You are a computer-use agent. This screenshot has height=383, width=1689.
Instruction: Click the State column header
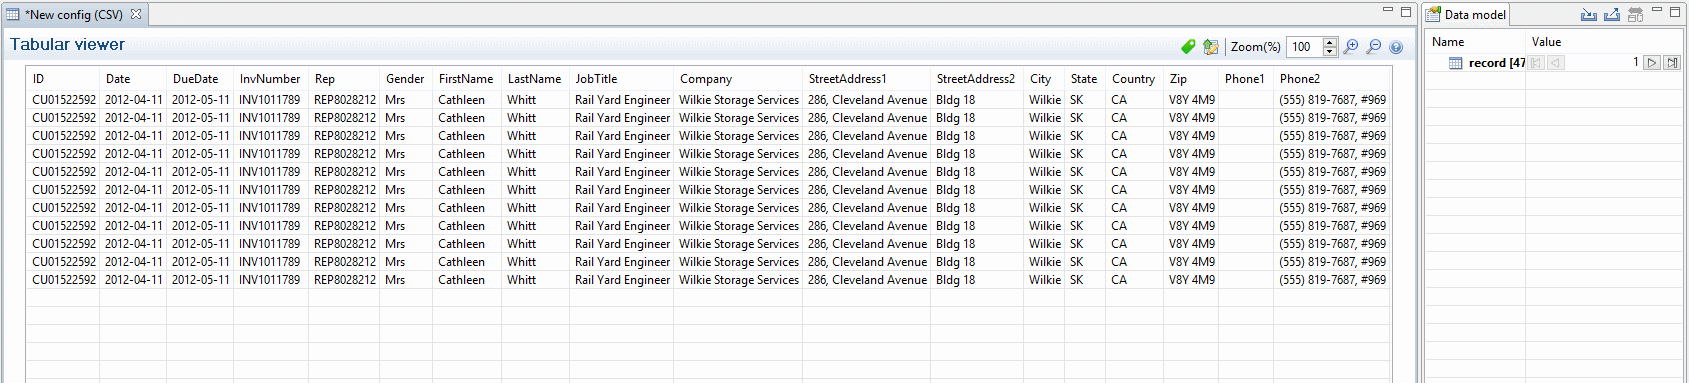(1085, 79)
